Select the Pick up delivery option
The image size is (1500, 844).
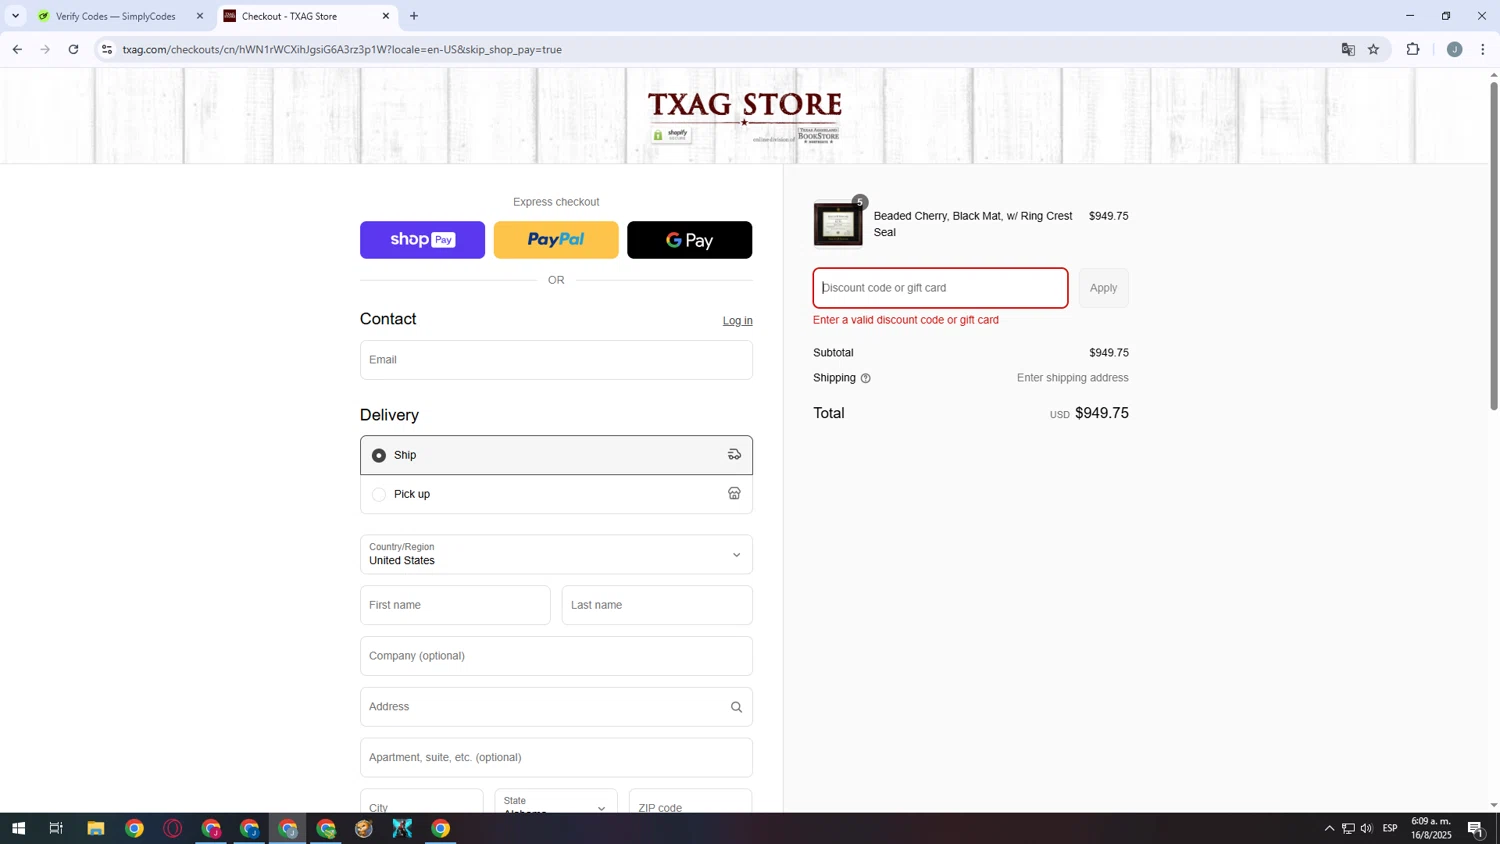coord(556,494)
